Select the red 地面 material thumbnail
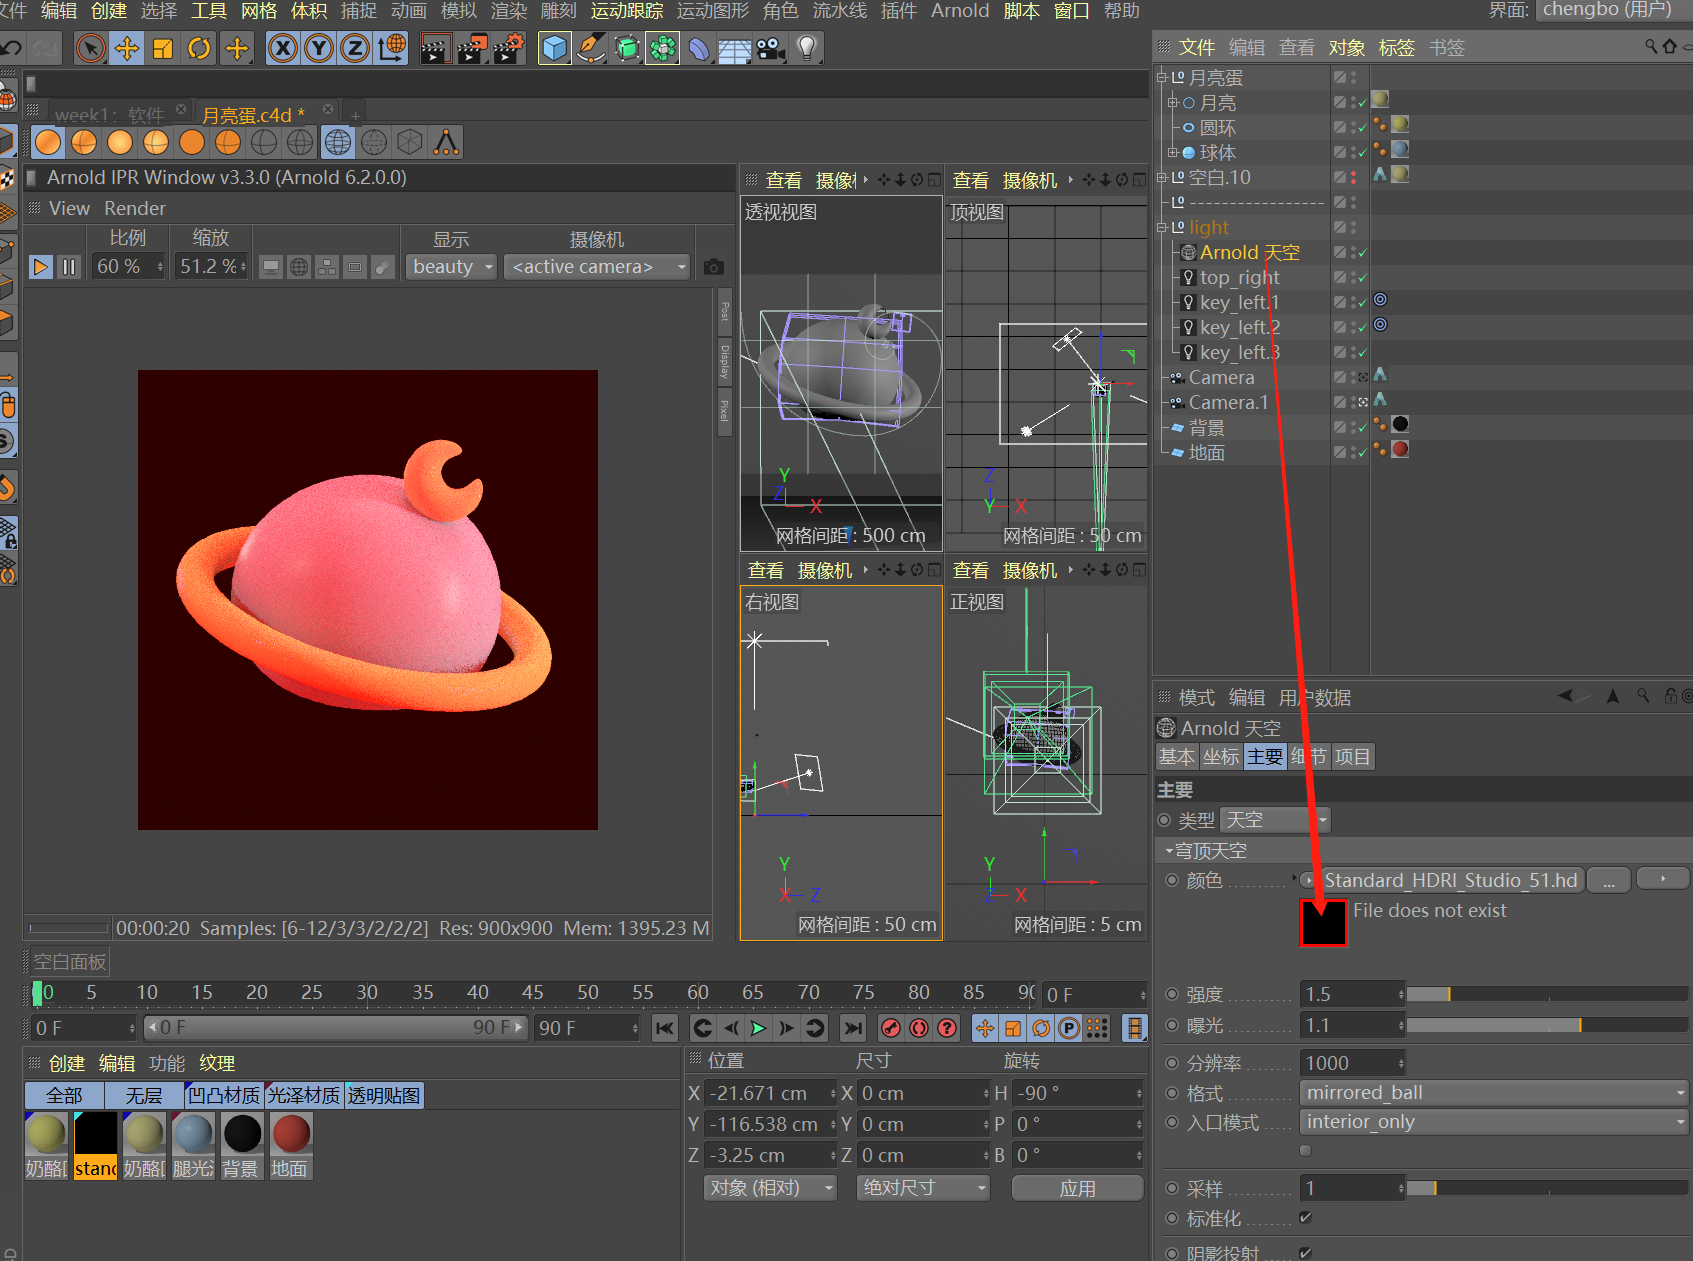The image size is (1693, 1261). [291, 1134]
